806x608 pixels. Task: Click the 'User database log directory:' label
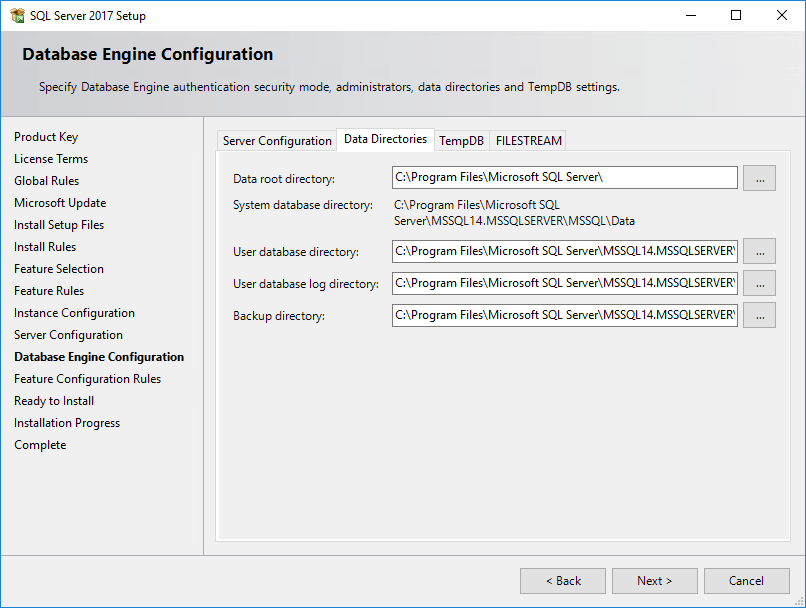pos(306,284)
